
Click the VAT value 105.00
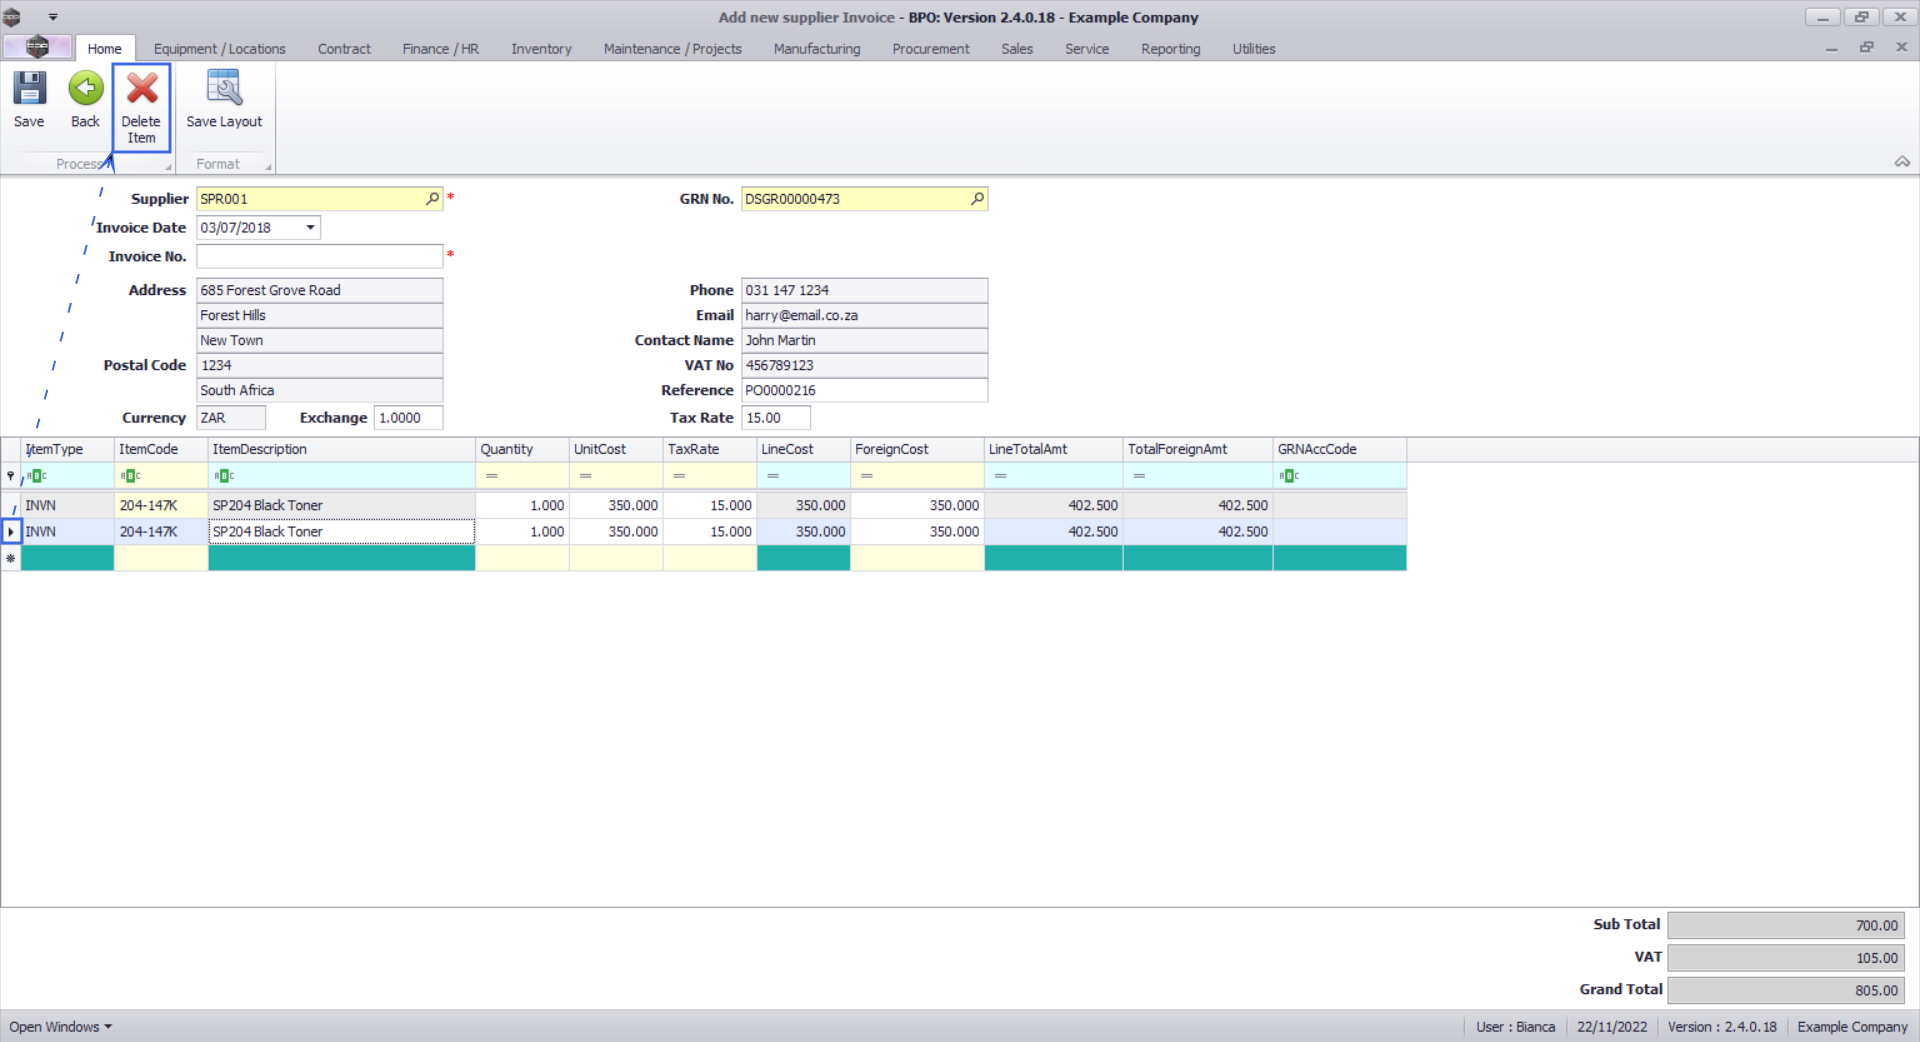1786,958
